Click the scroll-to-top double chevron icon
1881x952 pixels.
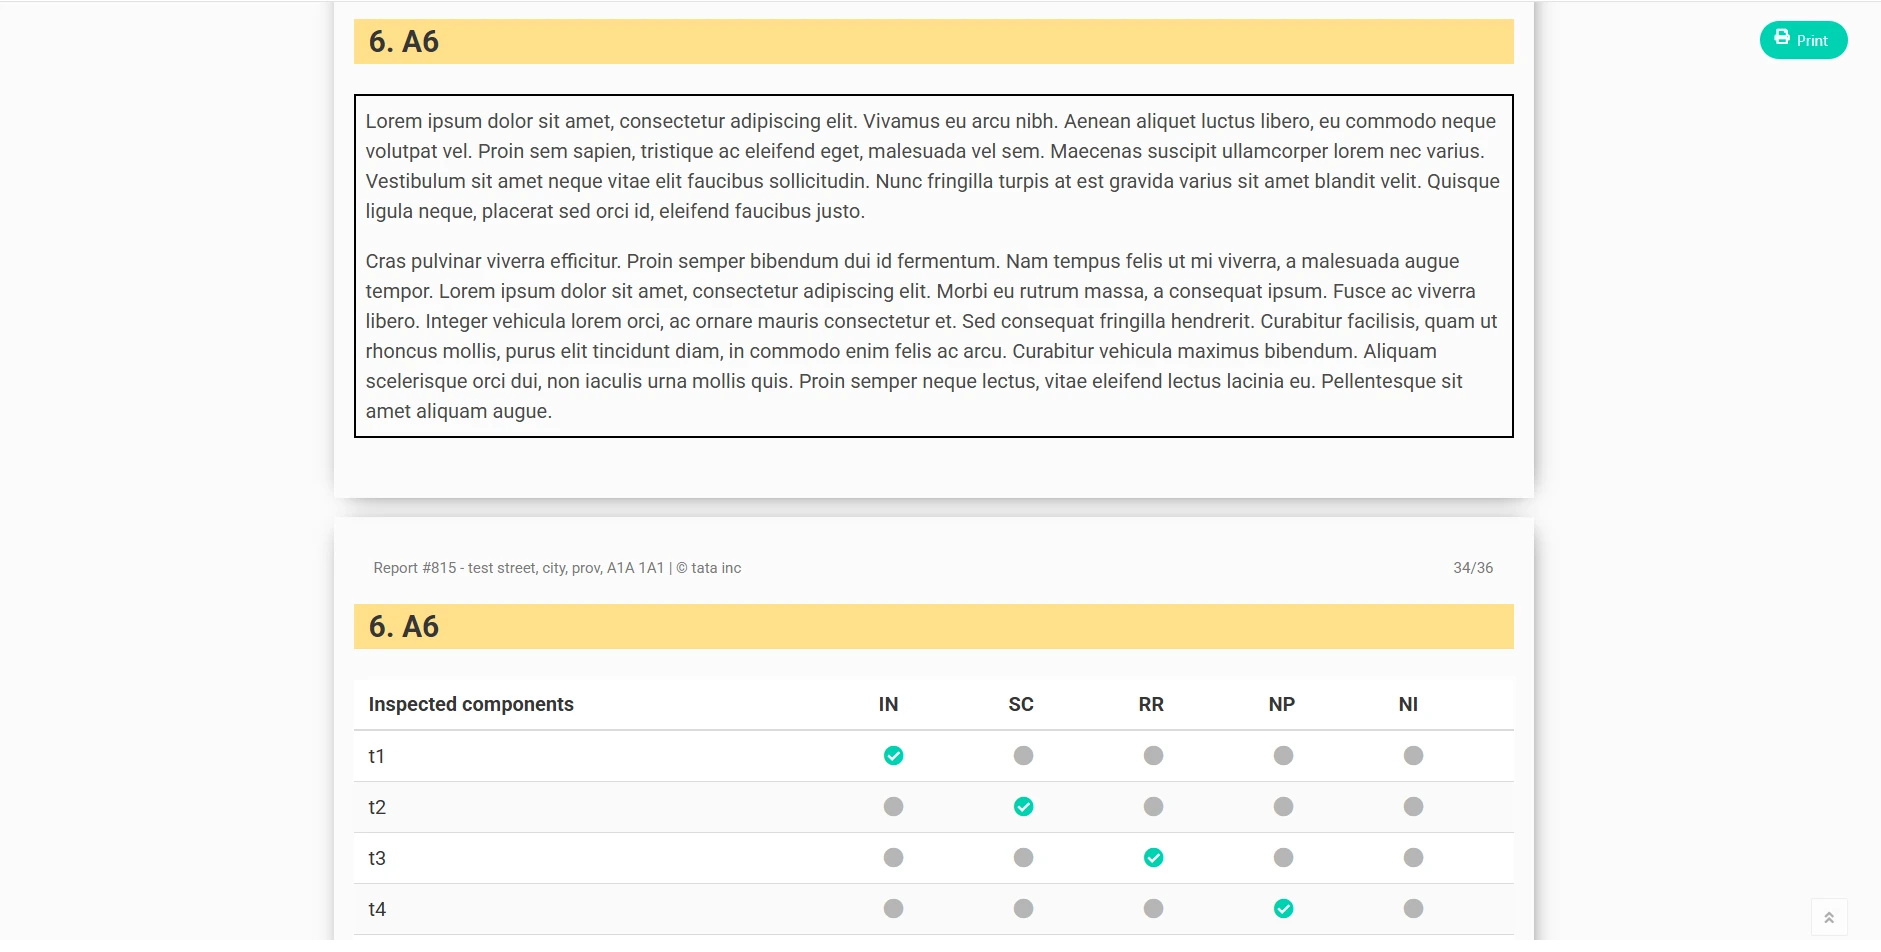click(1828, 917)
